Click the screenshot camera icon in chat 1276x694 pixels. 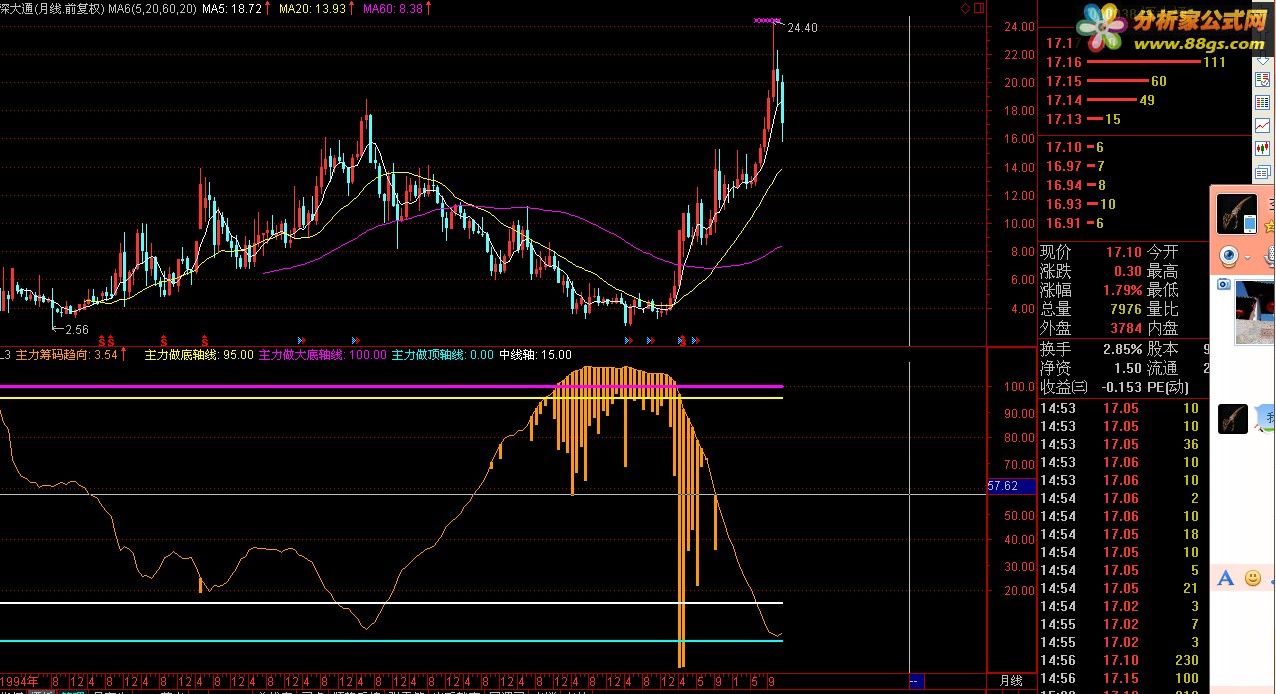click(x=1223, y=285)
